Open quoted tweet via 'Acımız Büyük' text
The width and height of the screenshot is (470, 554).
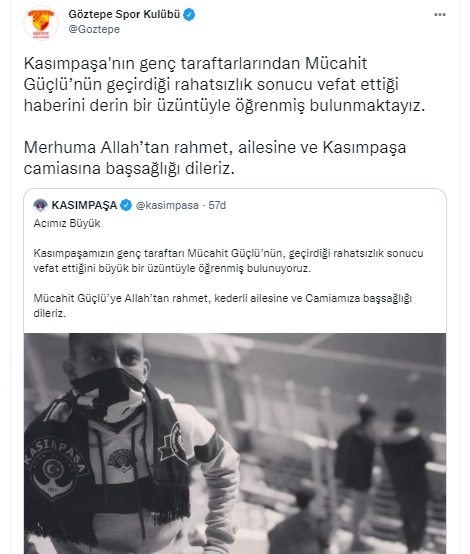[x=67, y=223]
